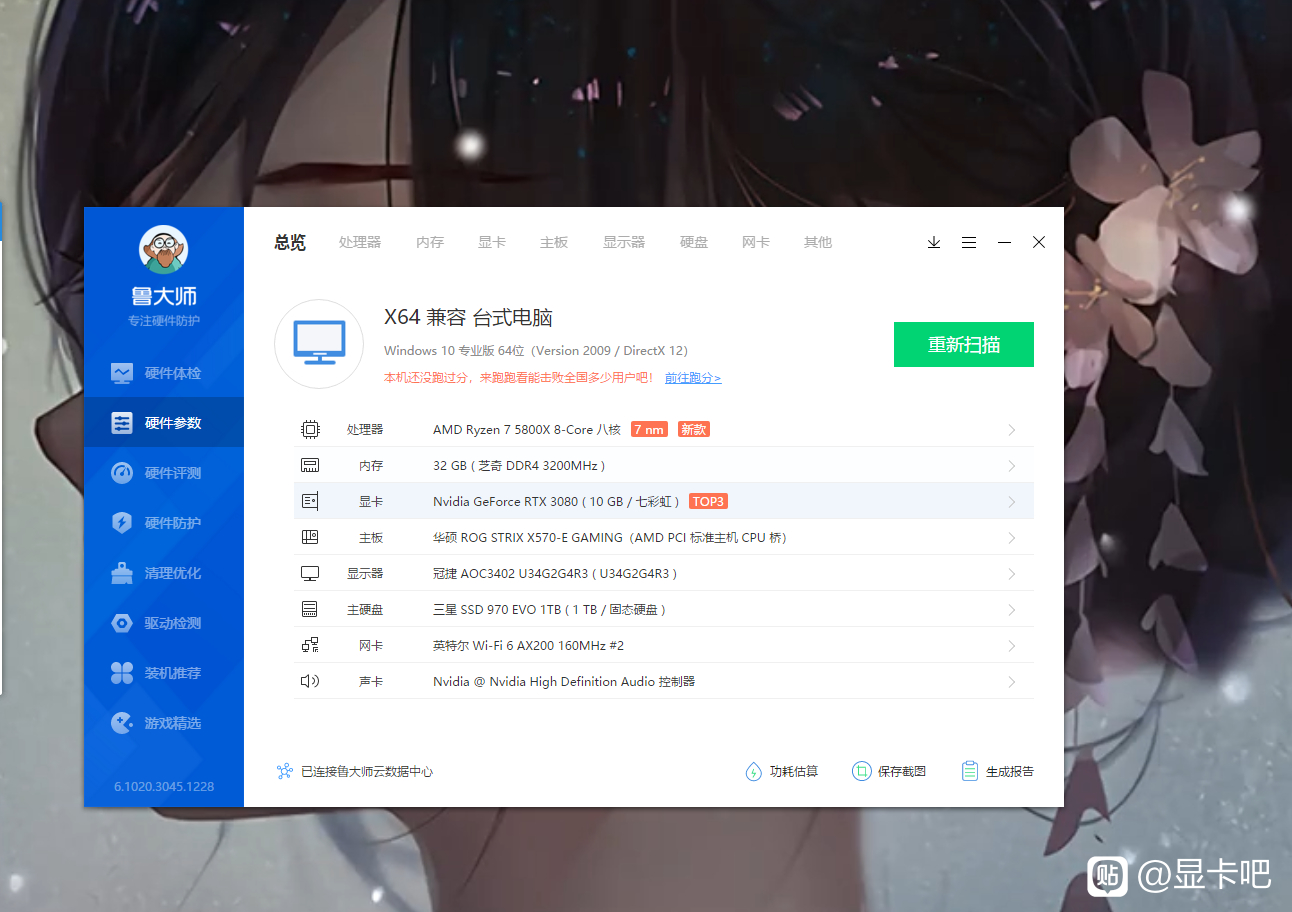Click the 显示器 monitor row icon
The height and width of the screenshot is (912, 1292).
point(310,573)
